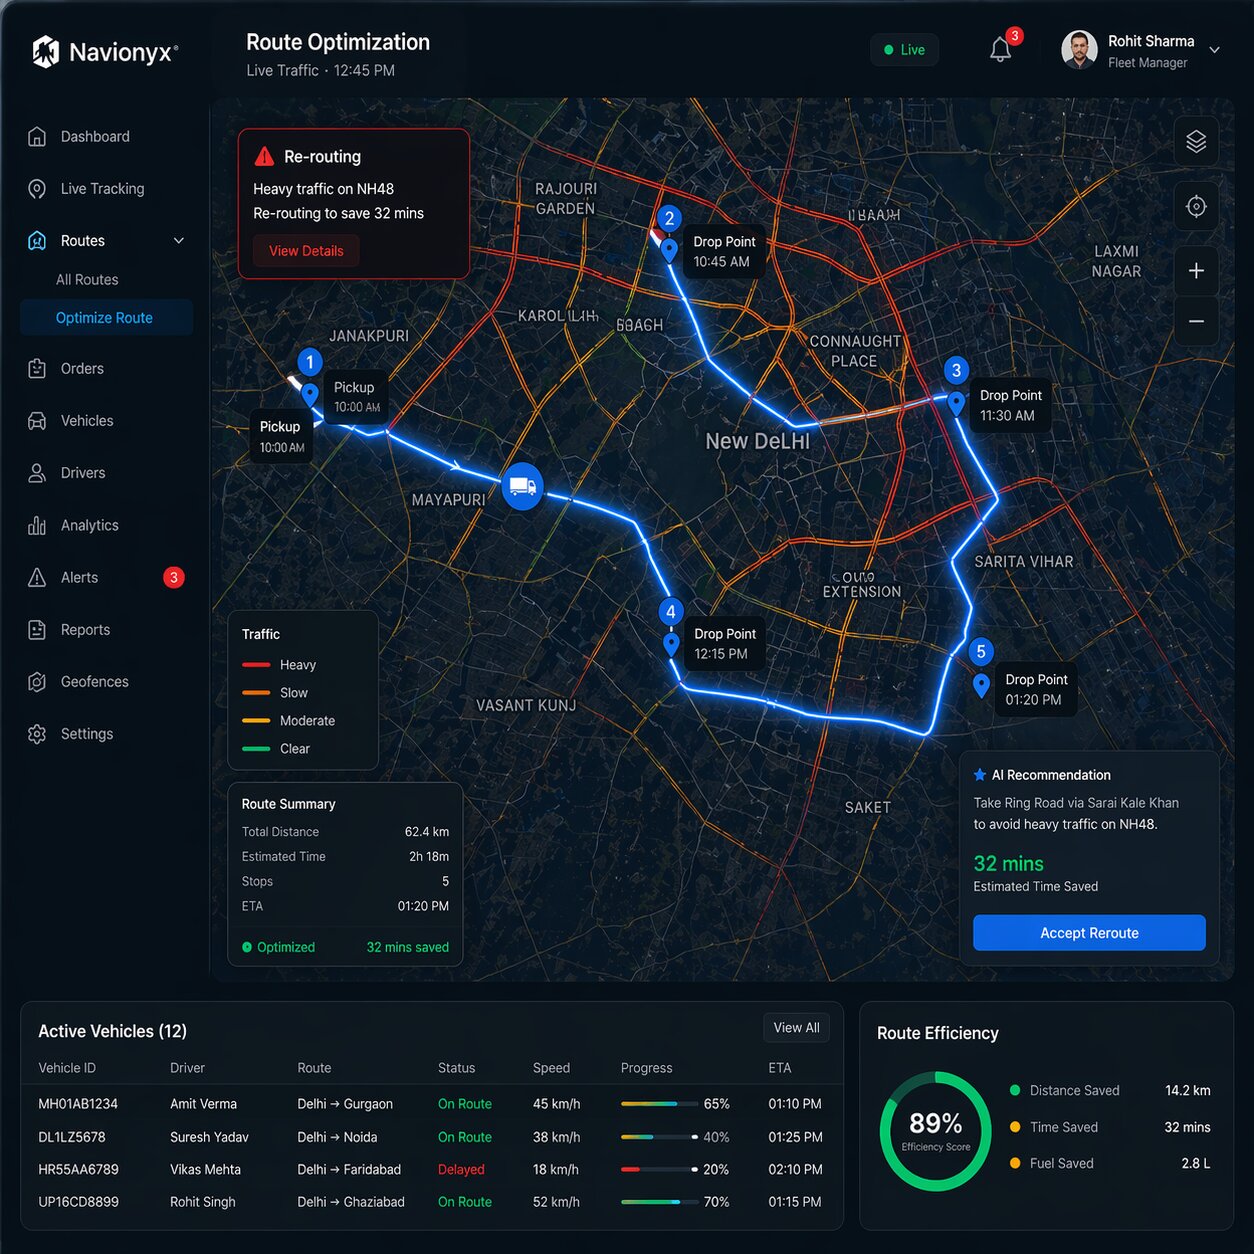This screenshot has width=1254, height=1254.
Task: Switch to All Routes
Action: [87, 279]
